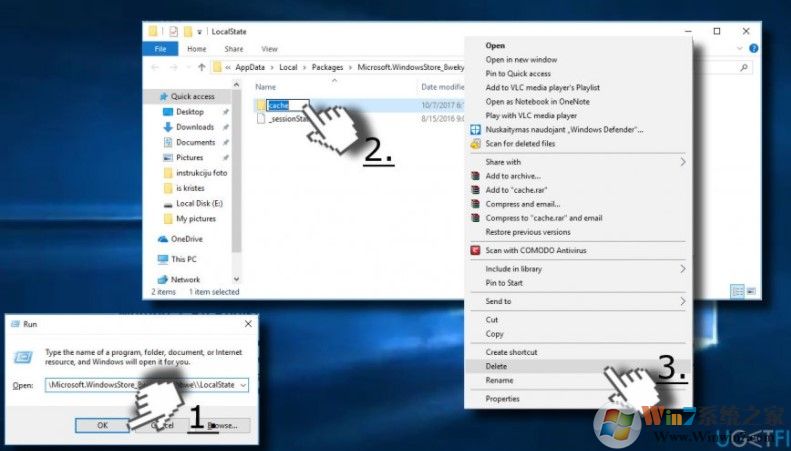Switch to details view icon
Viewport: 791px width, 451px height.
coord(738,291)
